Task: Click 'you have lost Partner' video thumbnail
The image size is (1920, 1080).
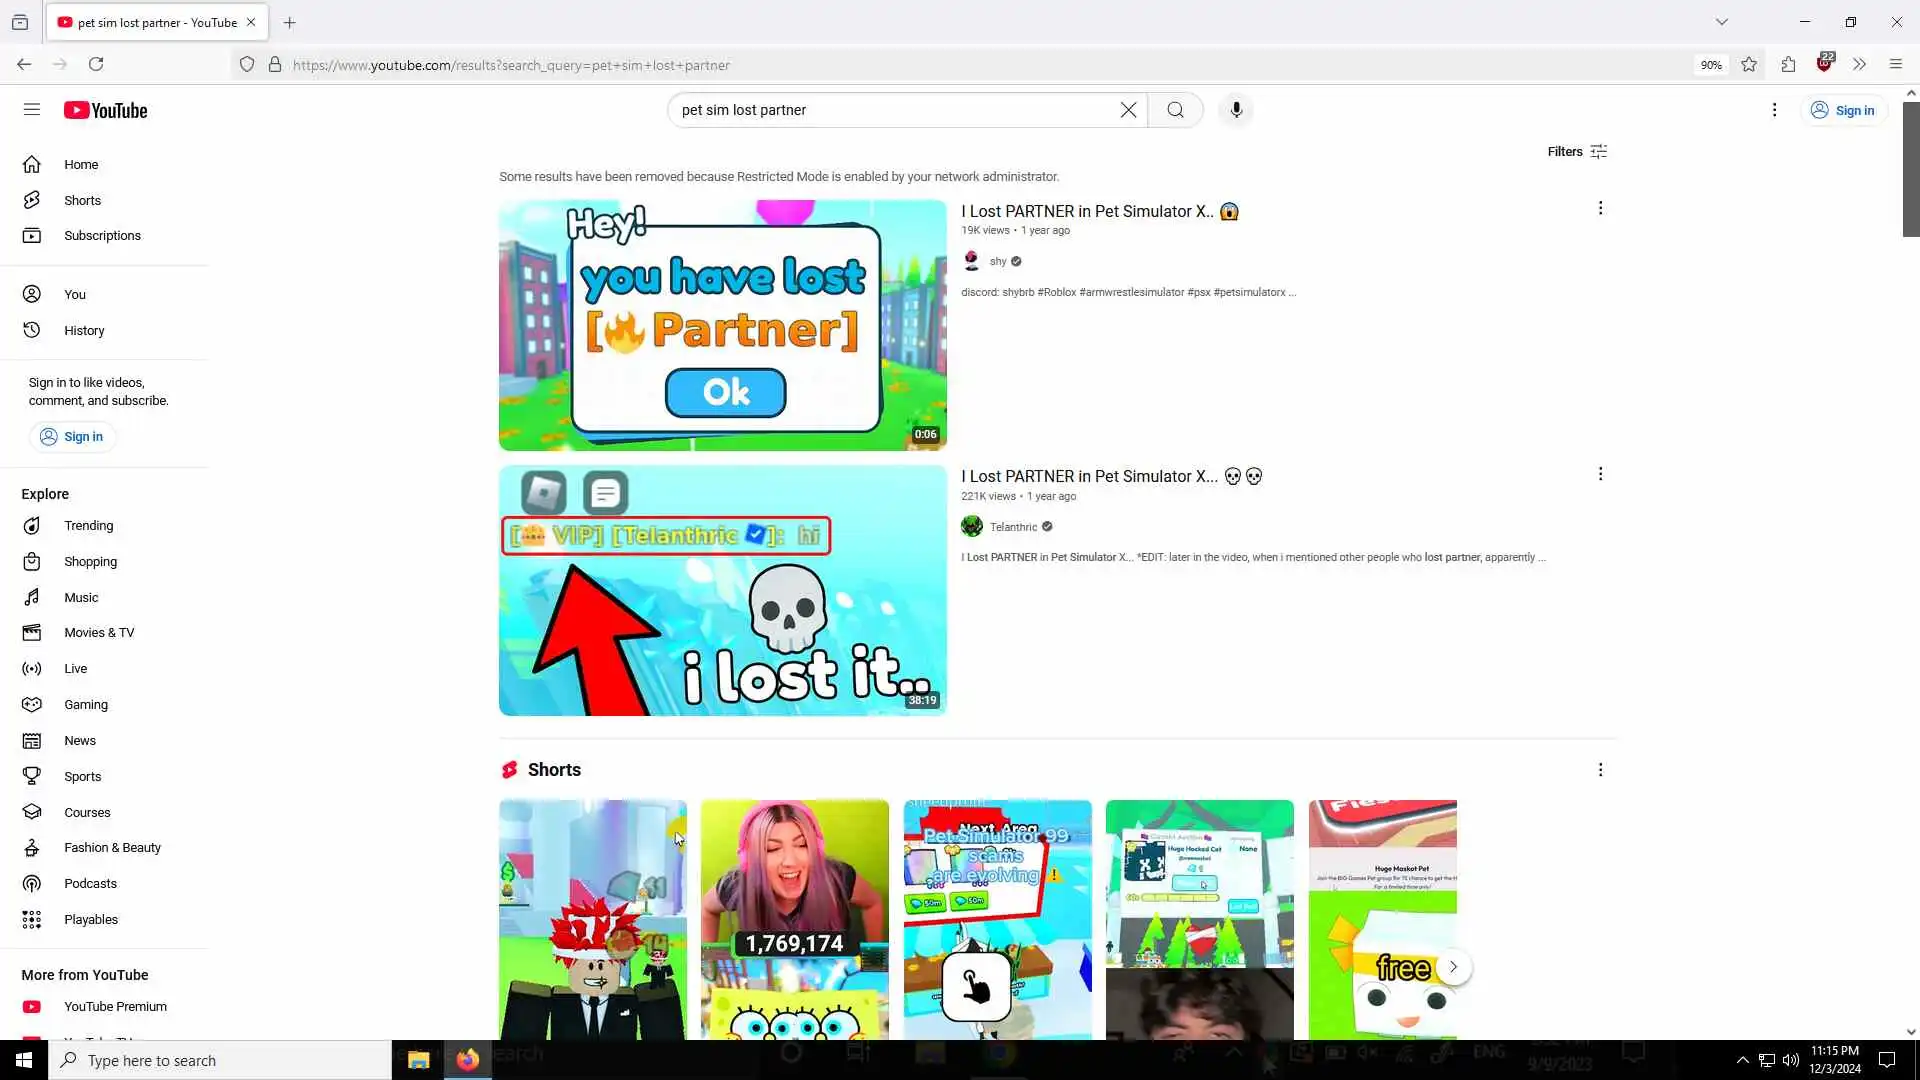Action: (722, 325)
